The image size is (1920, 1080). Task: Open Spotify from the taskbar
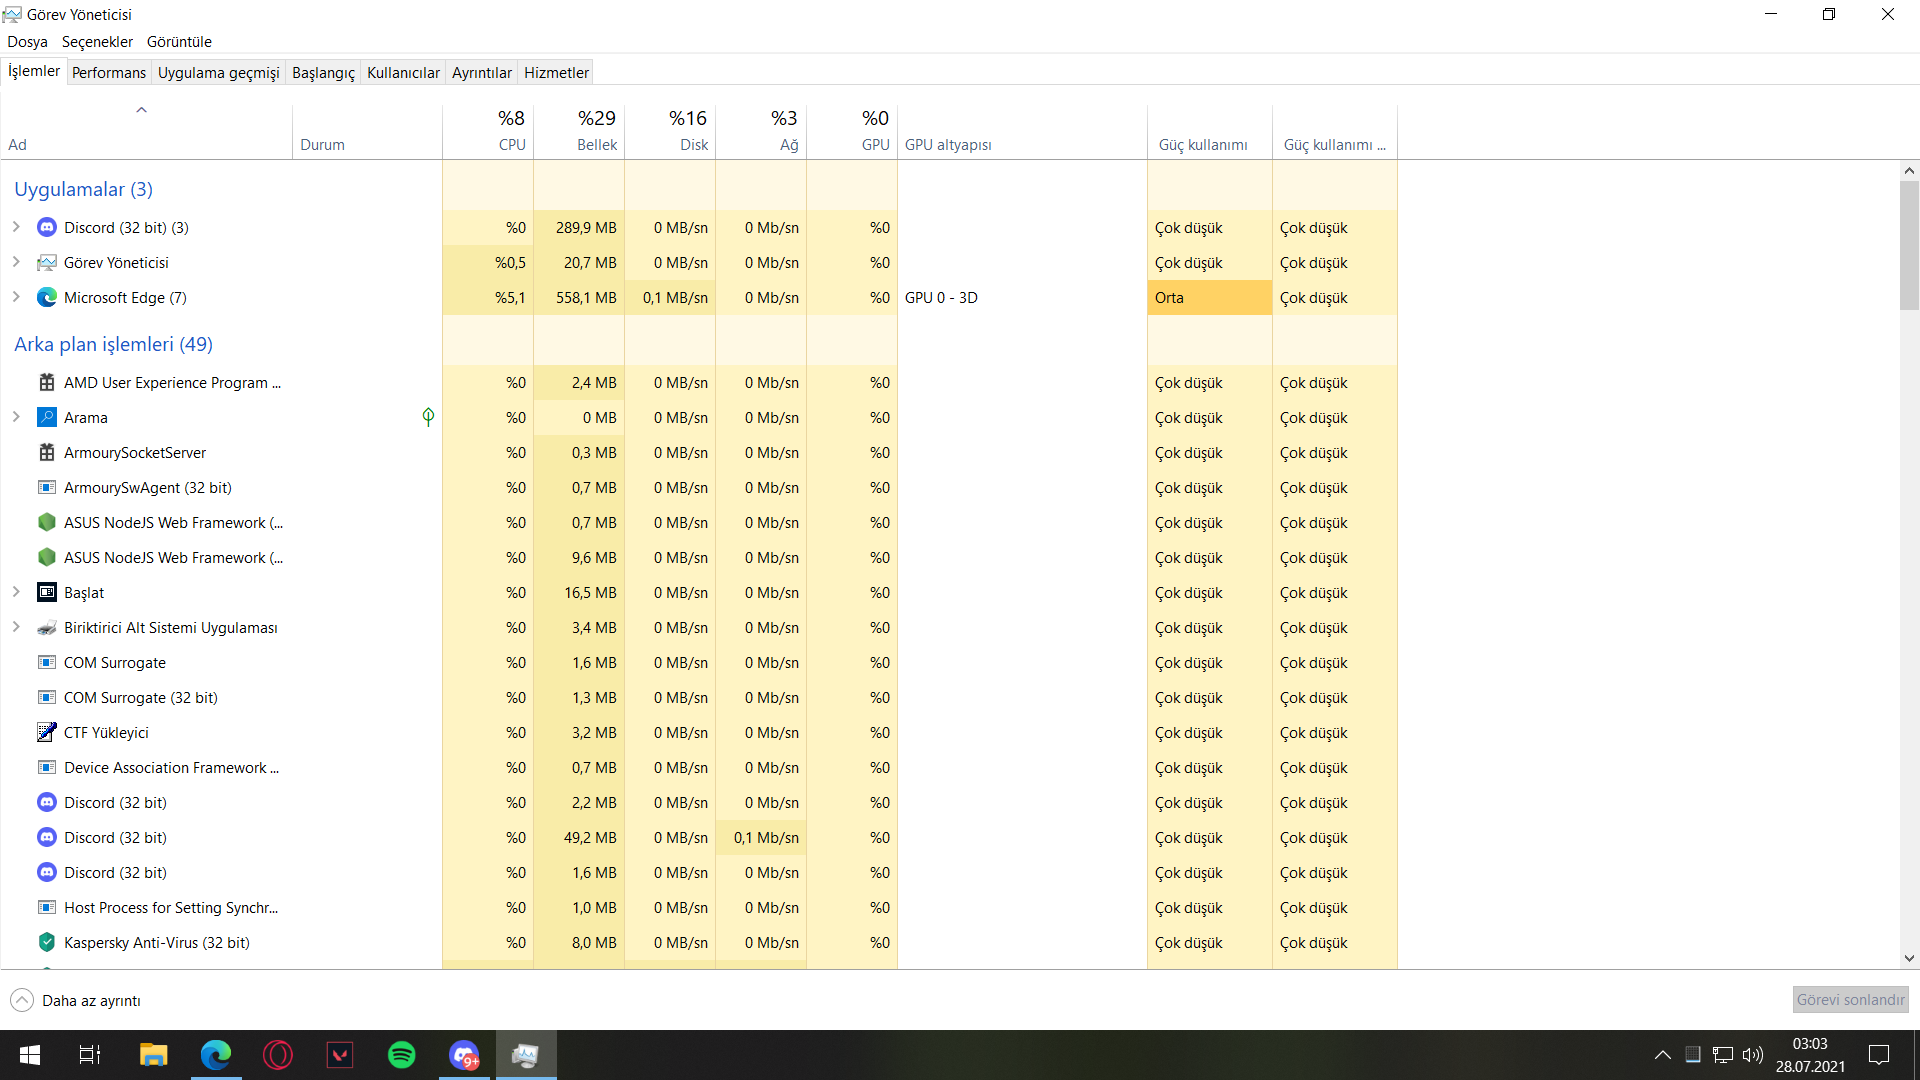pyautogui.click(x=402, y=1055)
